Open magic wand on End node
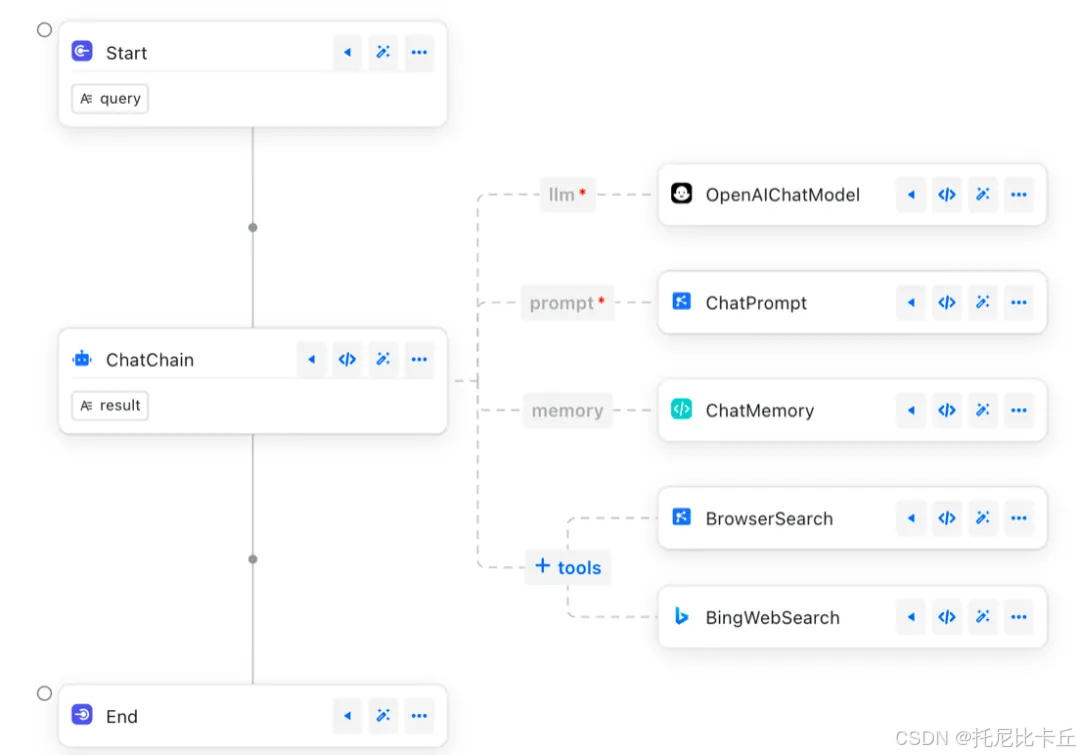Image resolution: width=1080 pixels, height=755 pixels. click(383, 716)
